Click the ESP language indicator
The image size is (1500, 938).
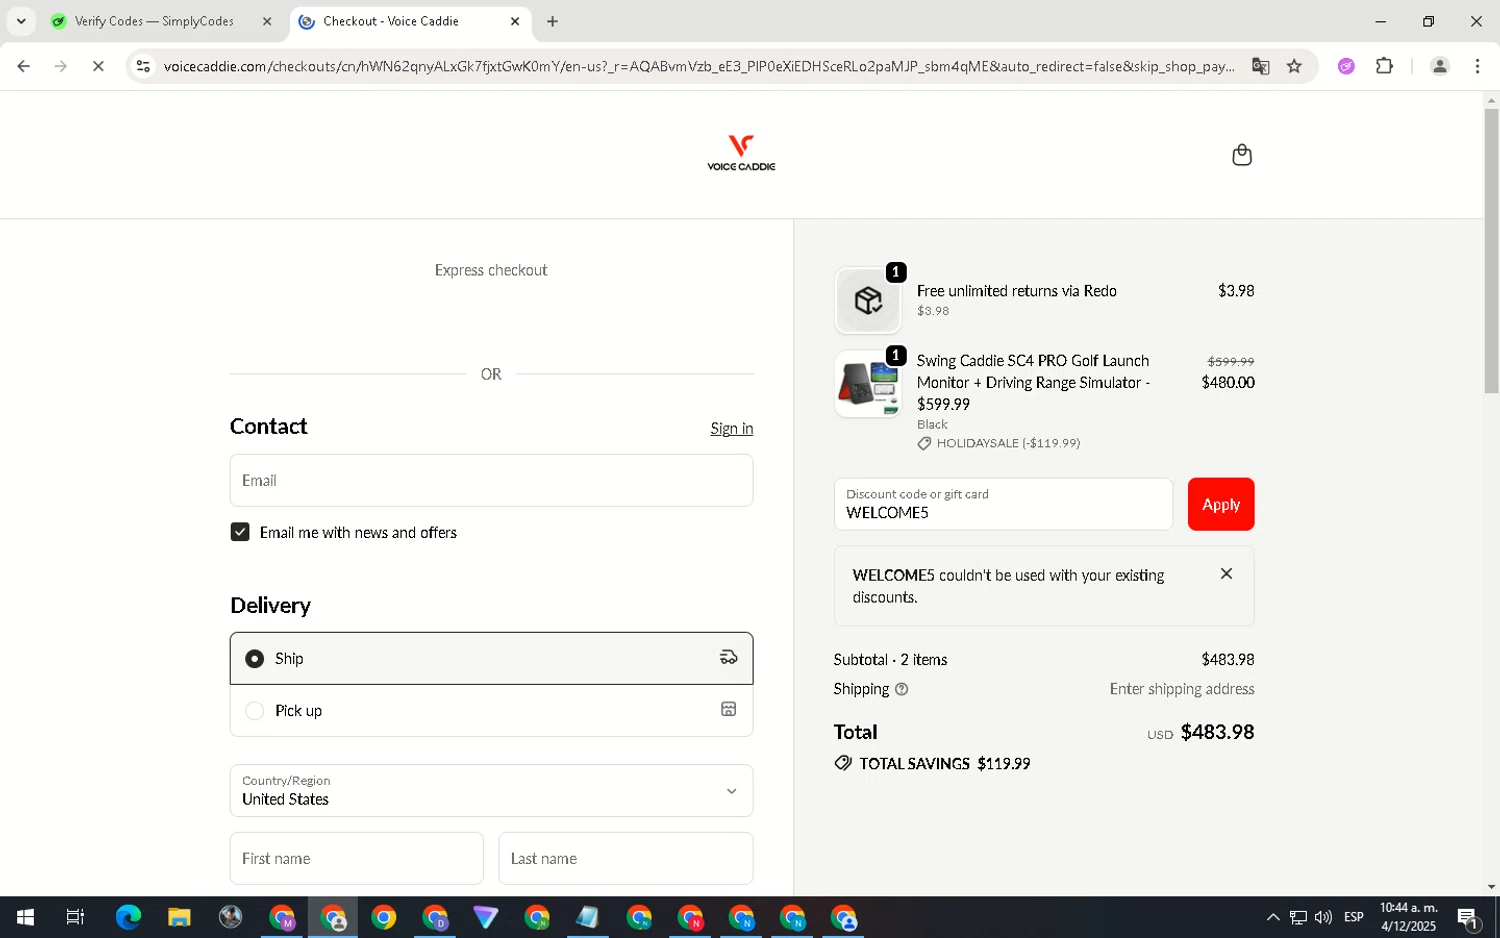click(x=1354, y=917)
